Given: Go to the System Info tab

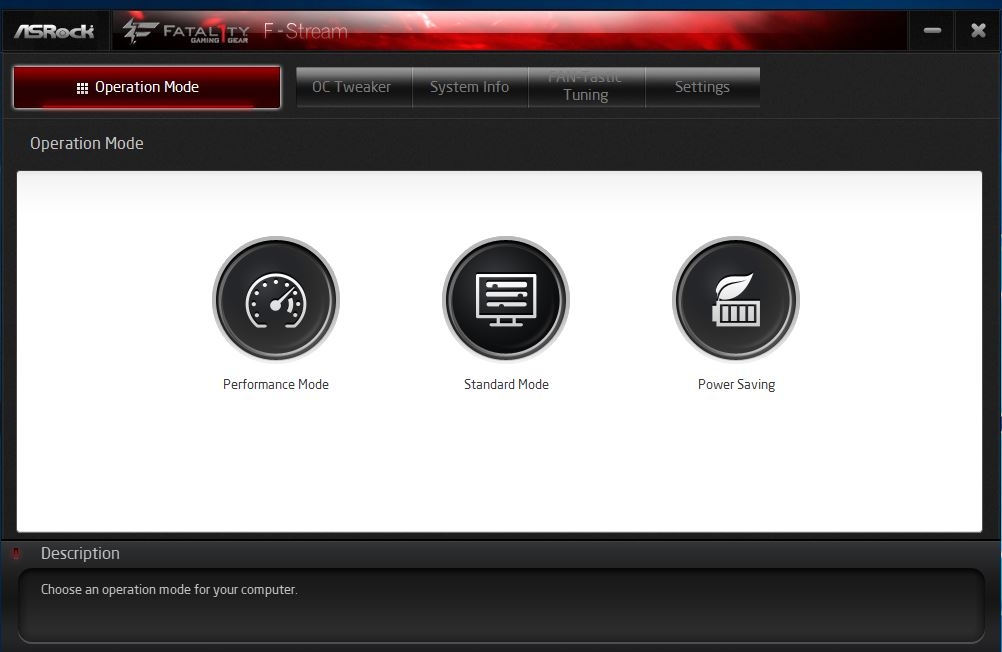Looking at the screenshot, I should click(x=469, y=87).
